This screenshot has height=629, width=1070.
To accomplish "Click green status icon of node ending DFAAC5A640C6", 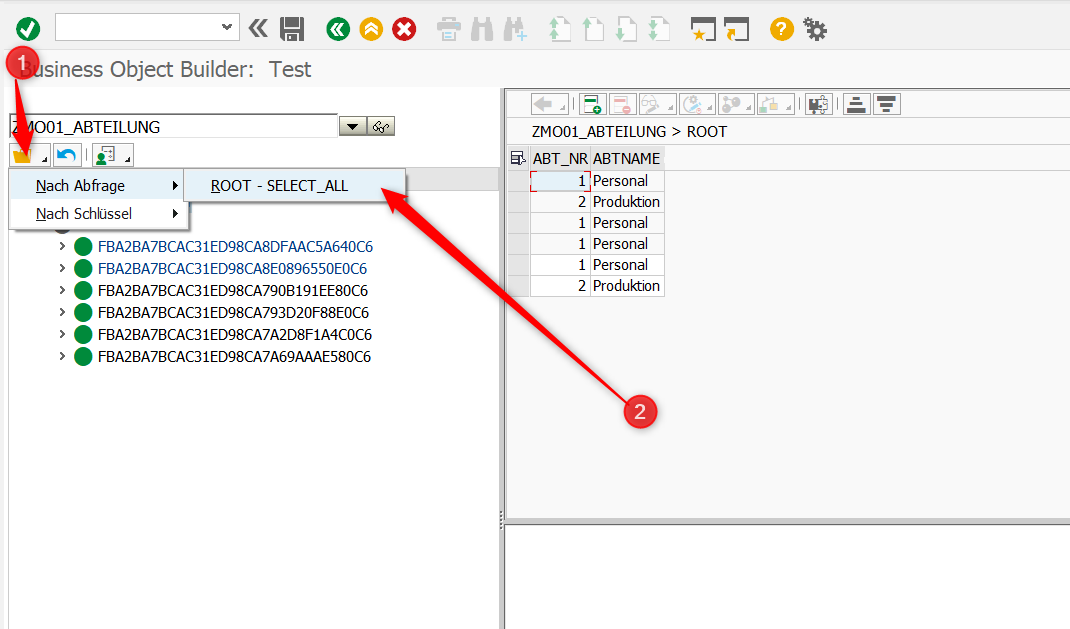I will [x=83, y=246].
